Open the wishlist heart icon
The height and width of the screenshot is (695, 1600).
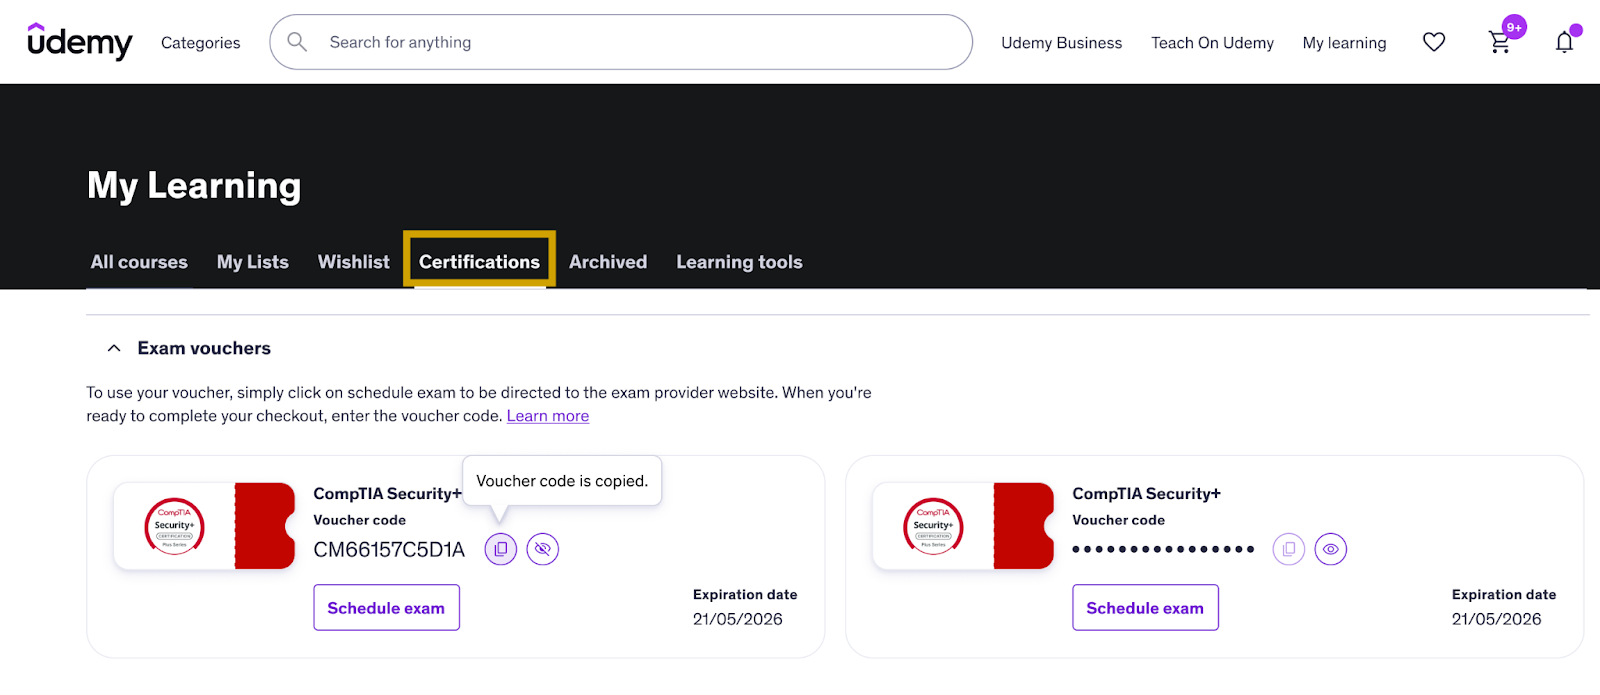pos(1434,42)
